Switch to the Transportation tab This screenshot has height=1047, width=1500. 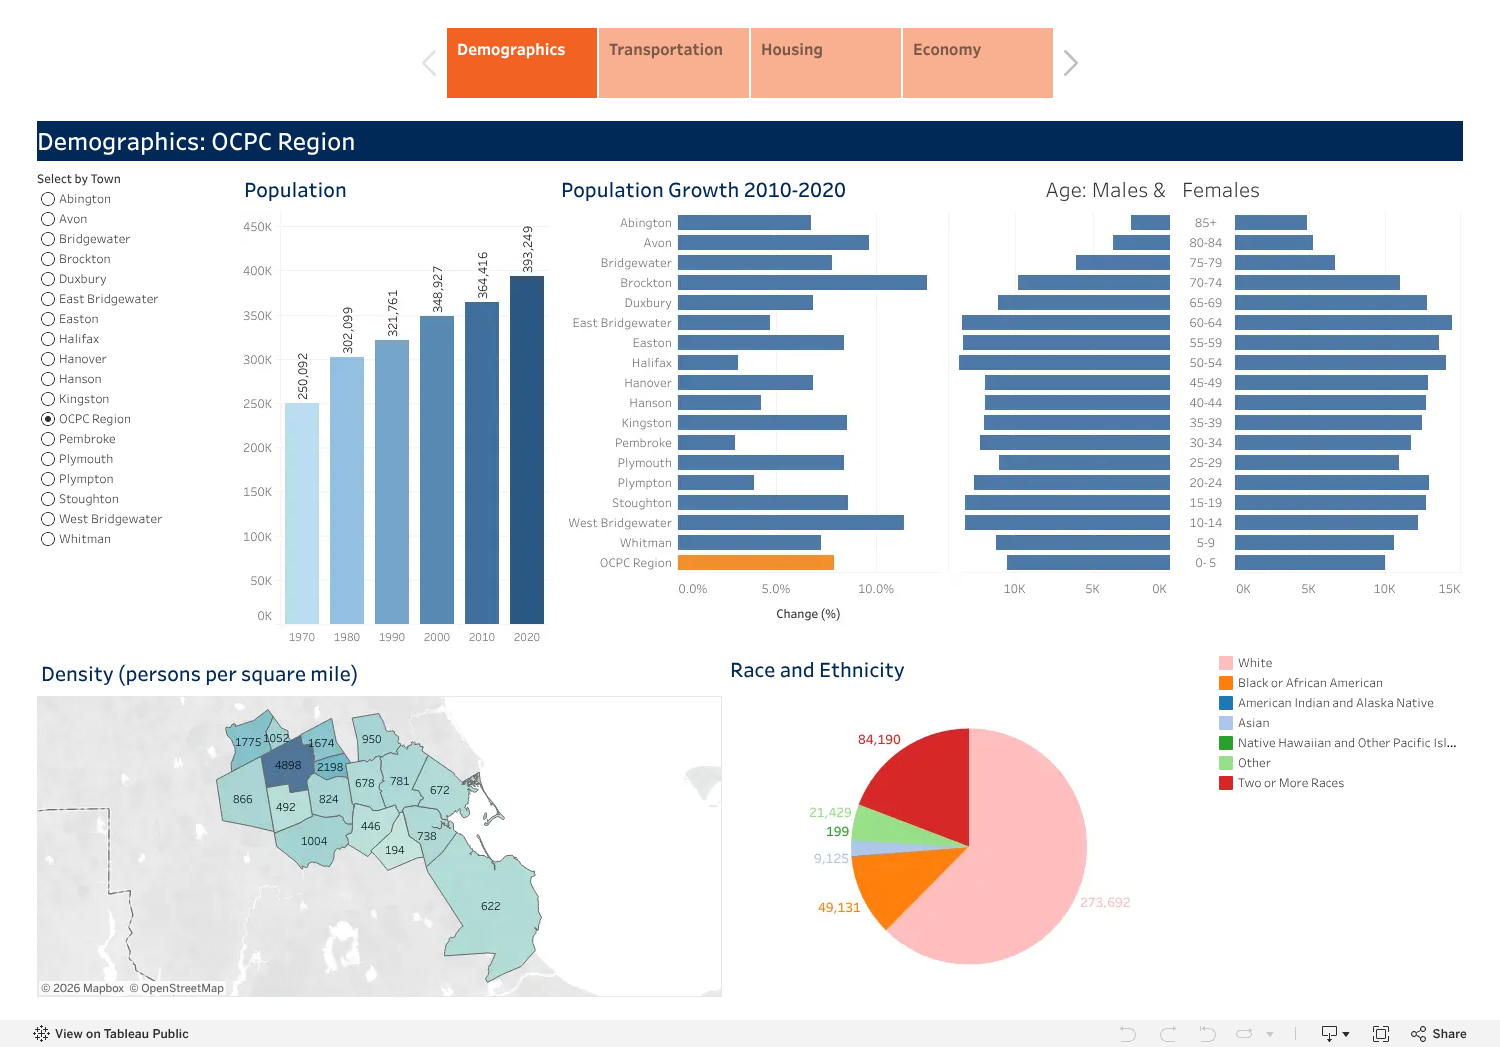pos(674,63)
